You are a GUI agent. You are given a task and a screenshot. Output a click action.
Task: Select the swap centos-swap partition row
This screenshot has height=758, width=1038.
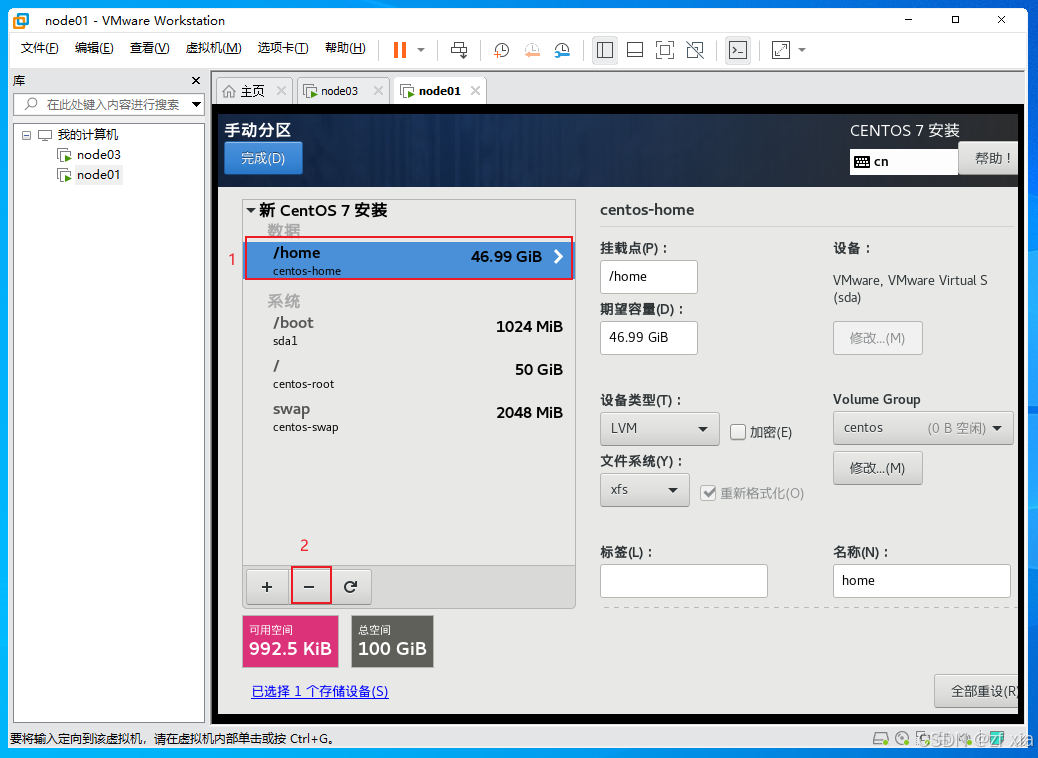pos(409,416)
